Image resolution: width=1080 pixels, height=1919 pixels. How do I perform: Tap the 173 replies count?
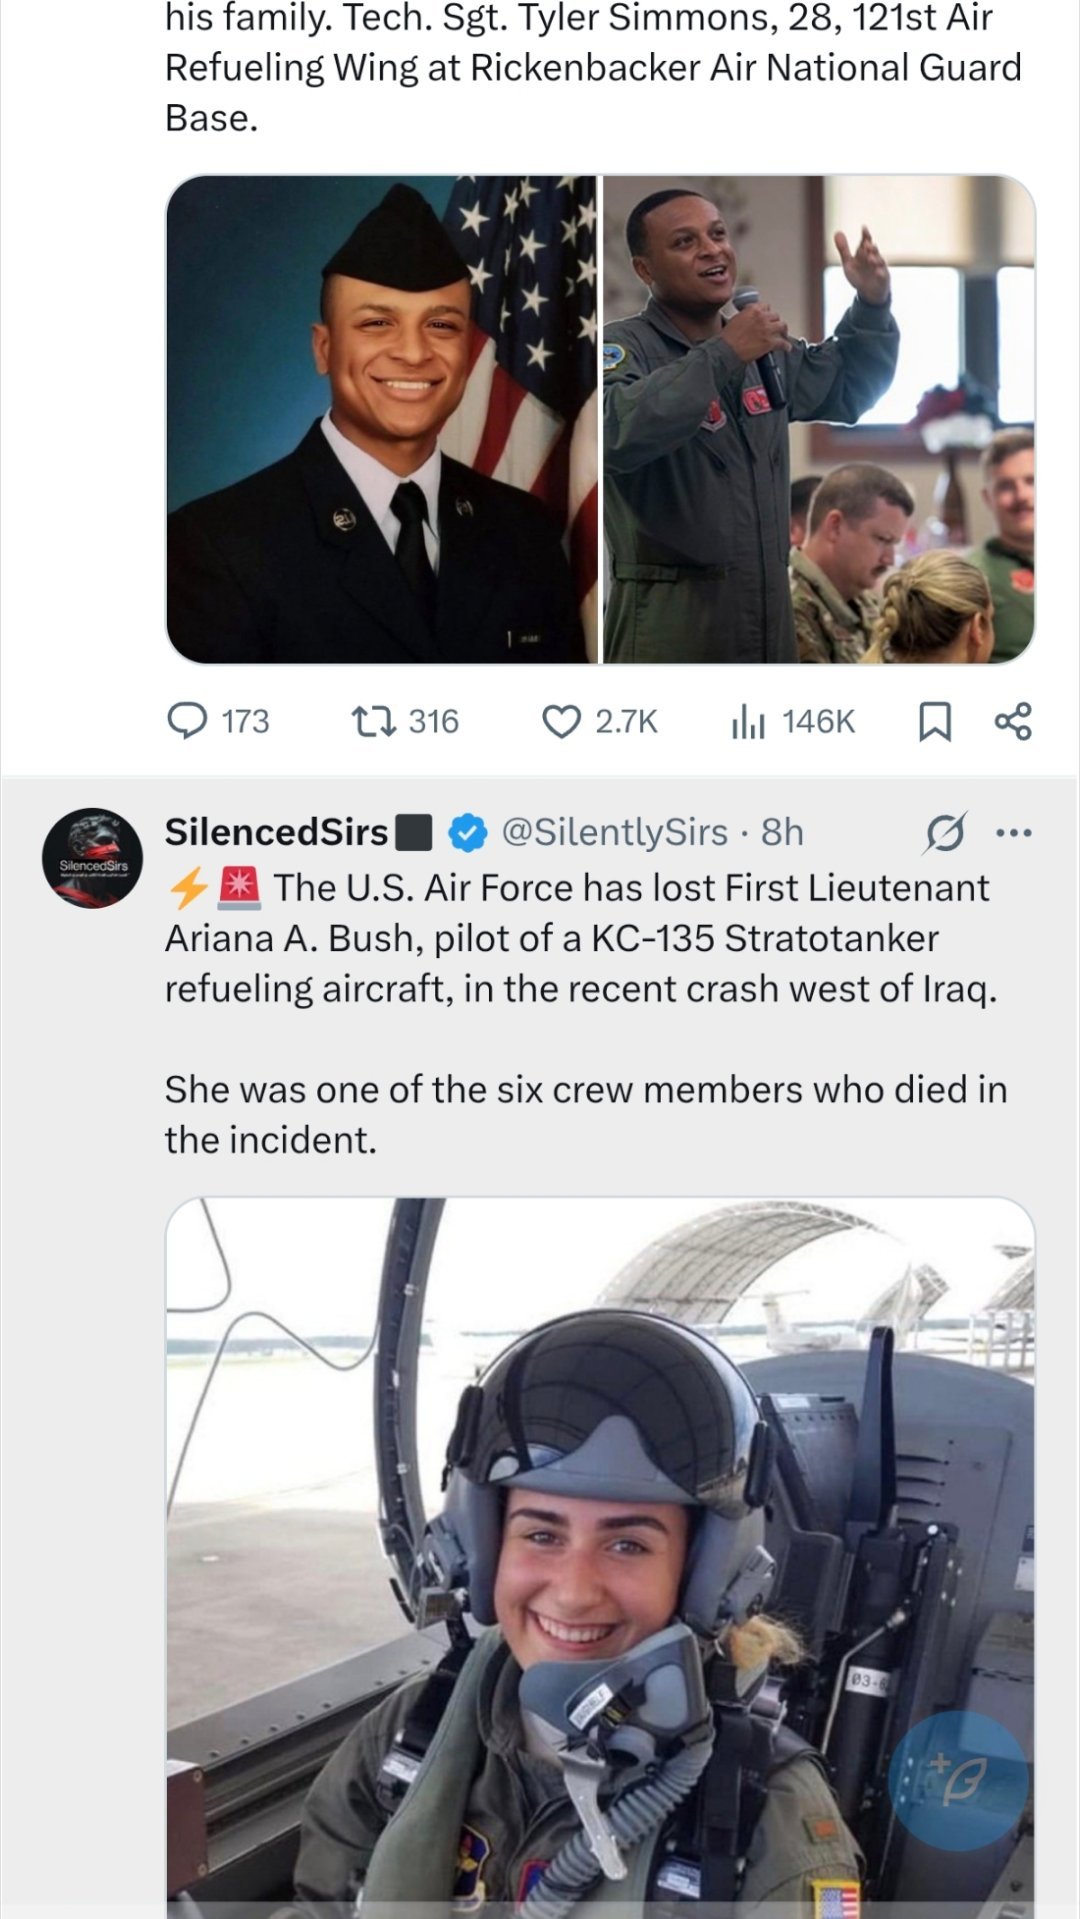click(x=245, y=721)
